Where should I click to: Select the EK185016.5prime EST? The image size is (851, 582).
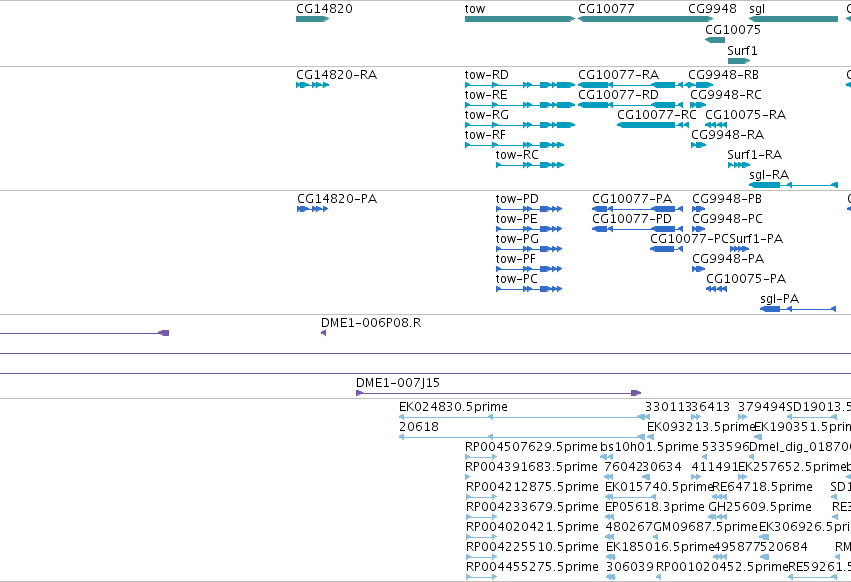point(610,557)
